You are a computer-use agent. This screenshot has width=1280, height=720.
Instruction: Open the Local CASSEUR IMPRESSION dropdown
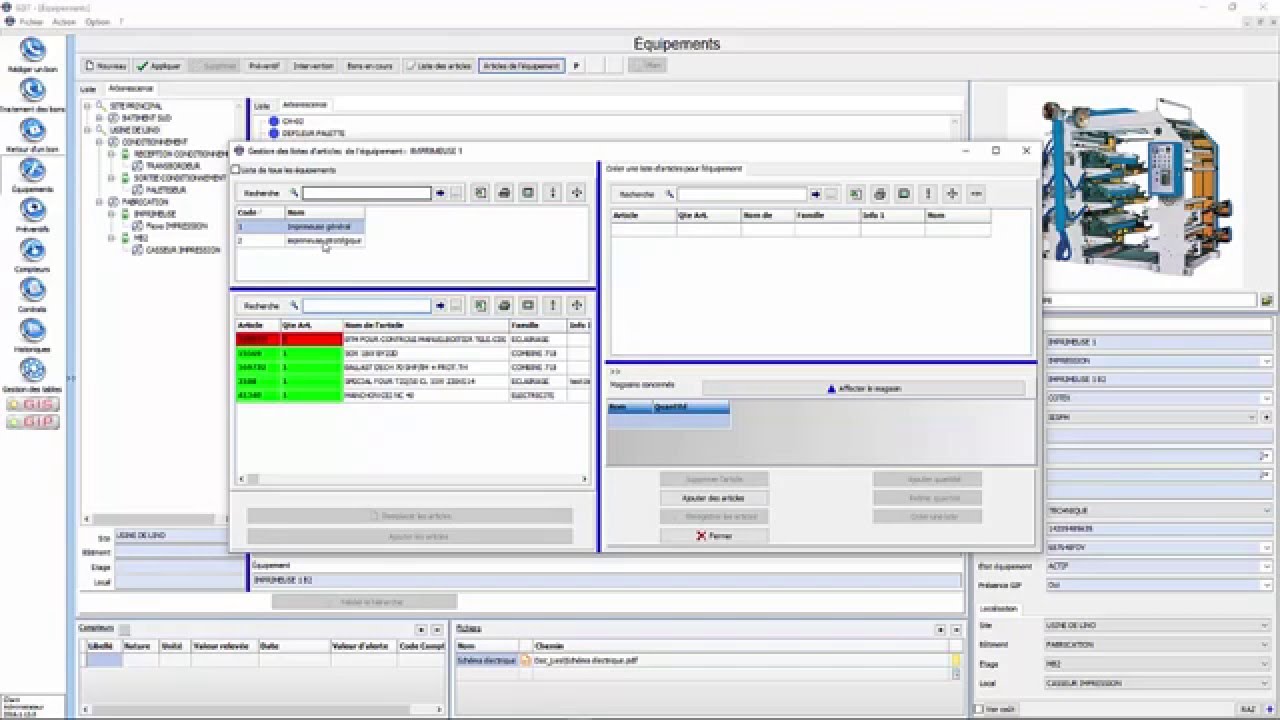[1266, 684]
